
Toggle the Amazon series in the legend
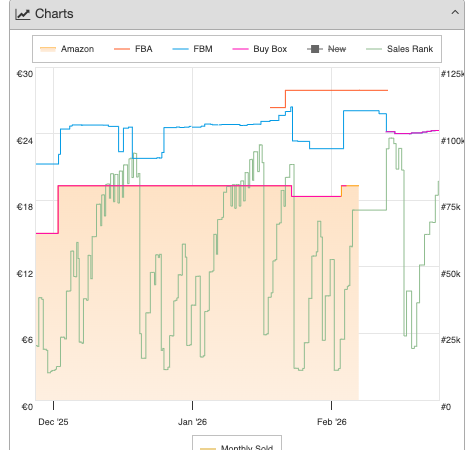click(67, 49)
